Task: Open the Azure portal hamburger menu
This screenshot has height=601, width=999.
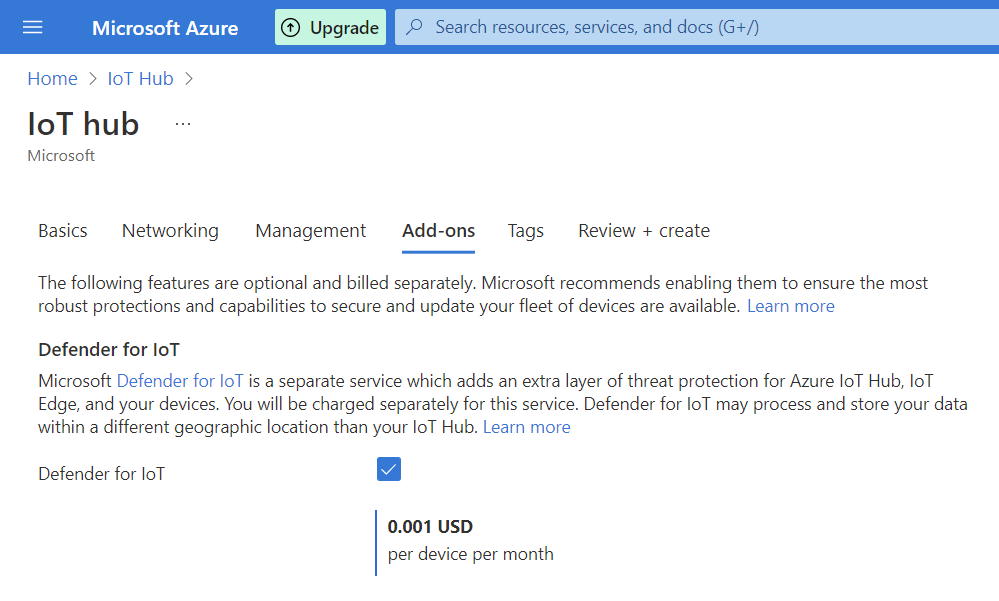Action: pyautogui.click(x=33, y=27)
